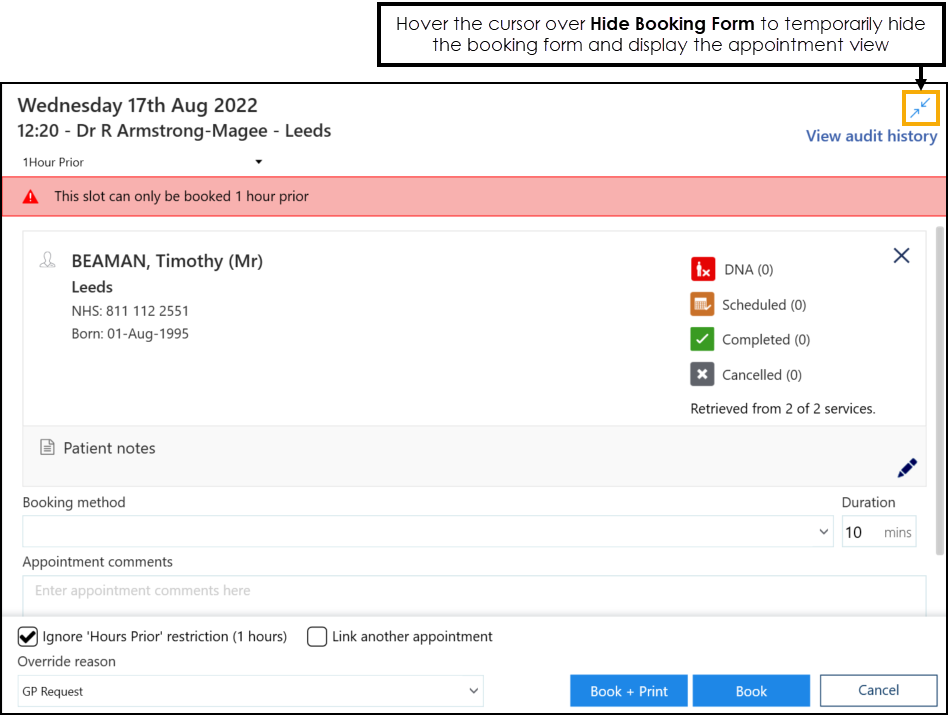
Task: Click the grey Cancelled appointments icon
Action: click(x=702, y=375)
